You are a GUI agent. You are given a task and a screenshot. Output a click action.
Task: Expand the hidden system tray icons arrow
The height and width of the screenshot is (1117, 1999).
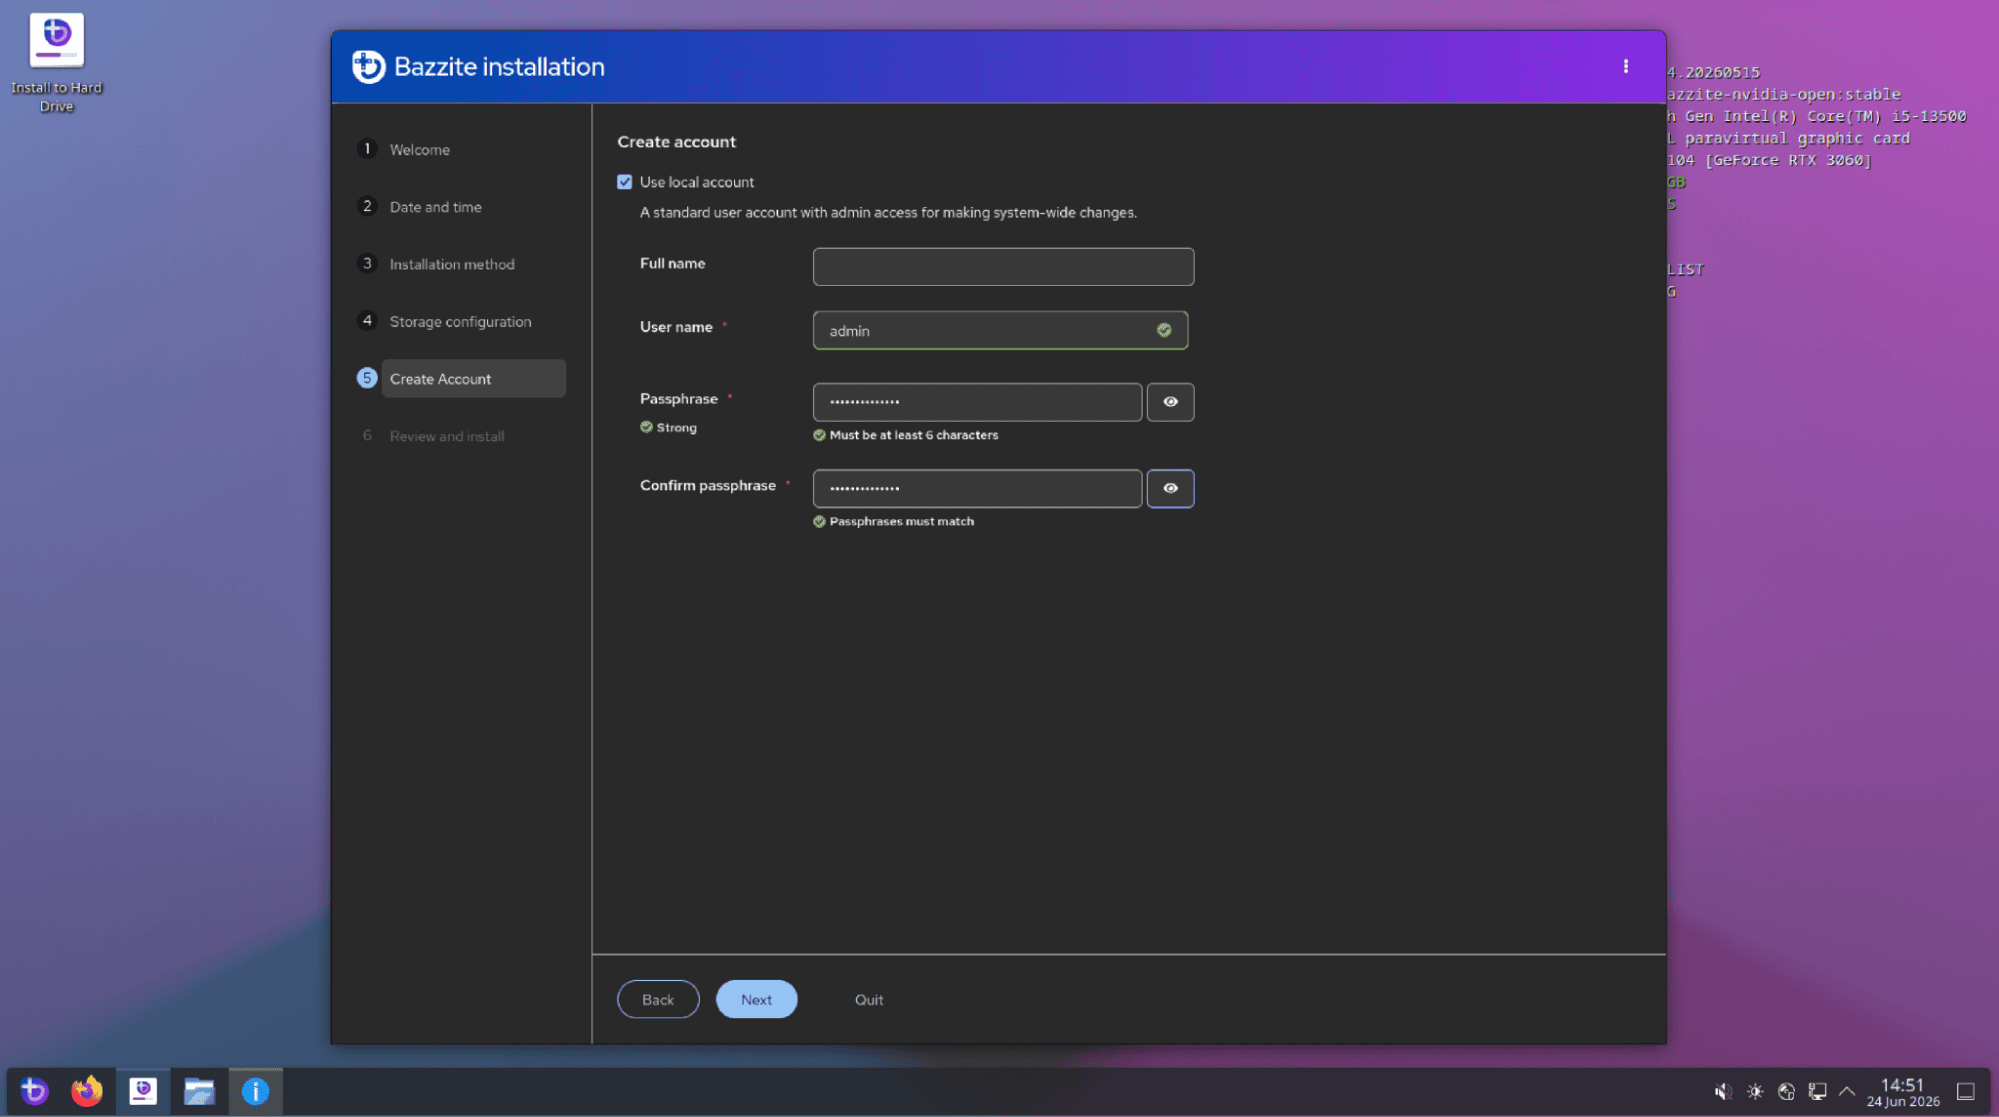(x=1847, y=1091)
